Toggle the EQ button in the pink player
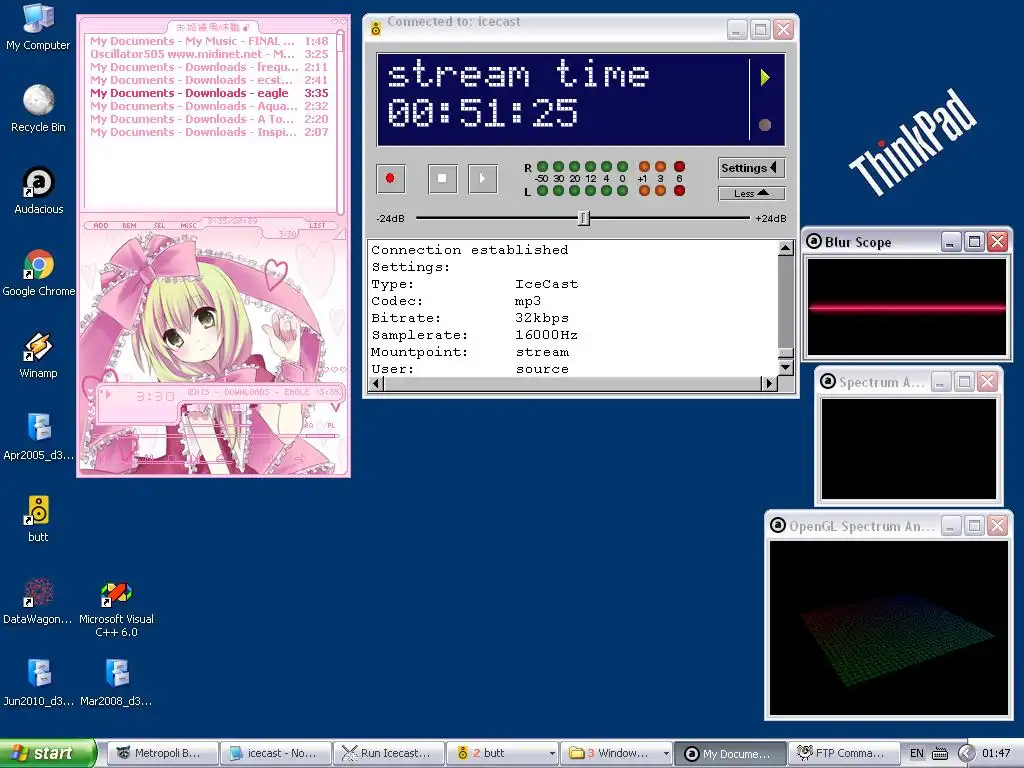The image size is (1024, 768). click(310, 425)
